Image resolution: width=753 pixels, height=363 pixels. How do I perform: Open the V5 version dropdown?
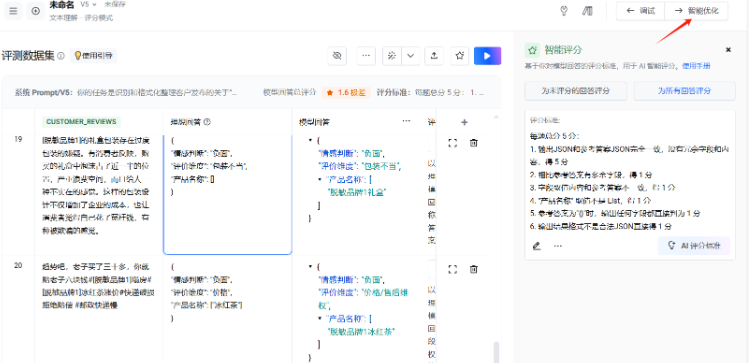(88, 4)
